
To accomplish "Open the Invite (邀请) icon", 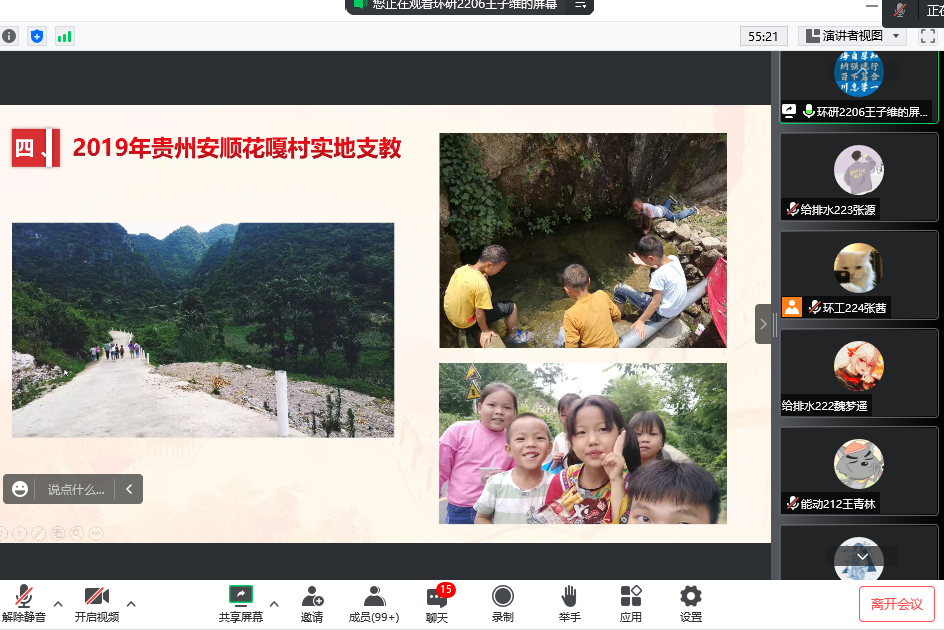I will [312, 604].
